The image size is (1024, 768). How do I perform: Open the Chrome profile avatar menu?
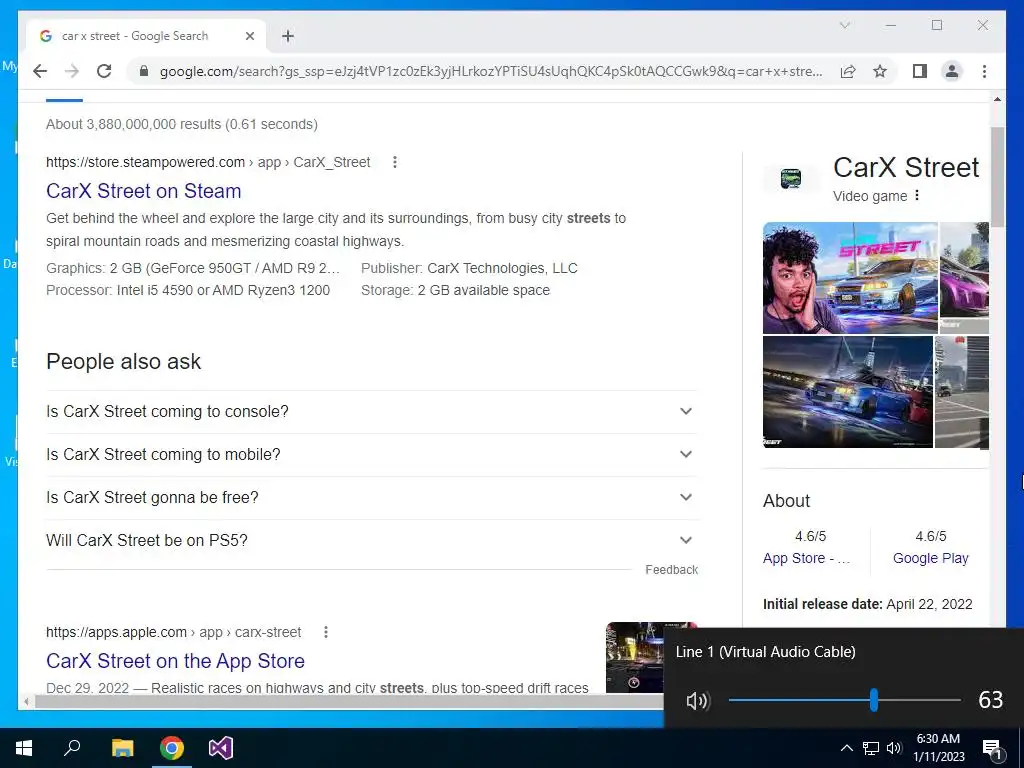click(952, 71)
